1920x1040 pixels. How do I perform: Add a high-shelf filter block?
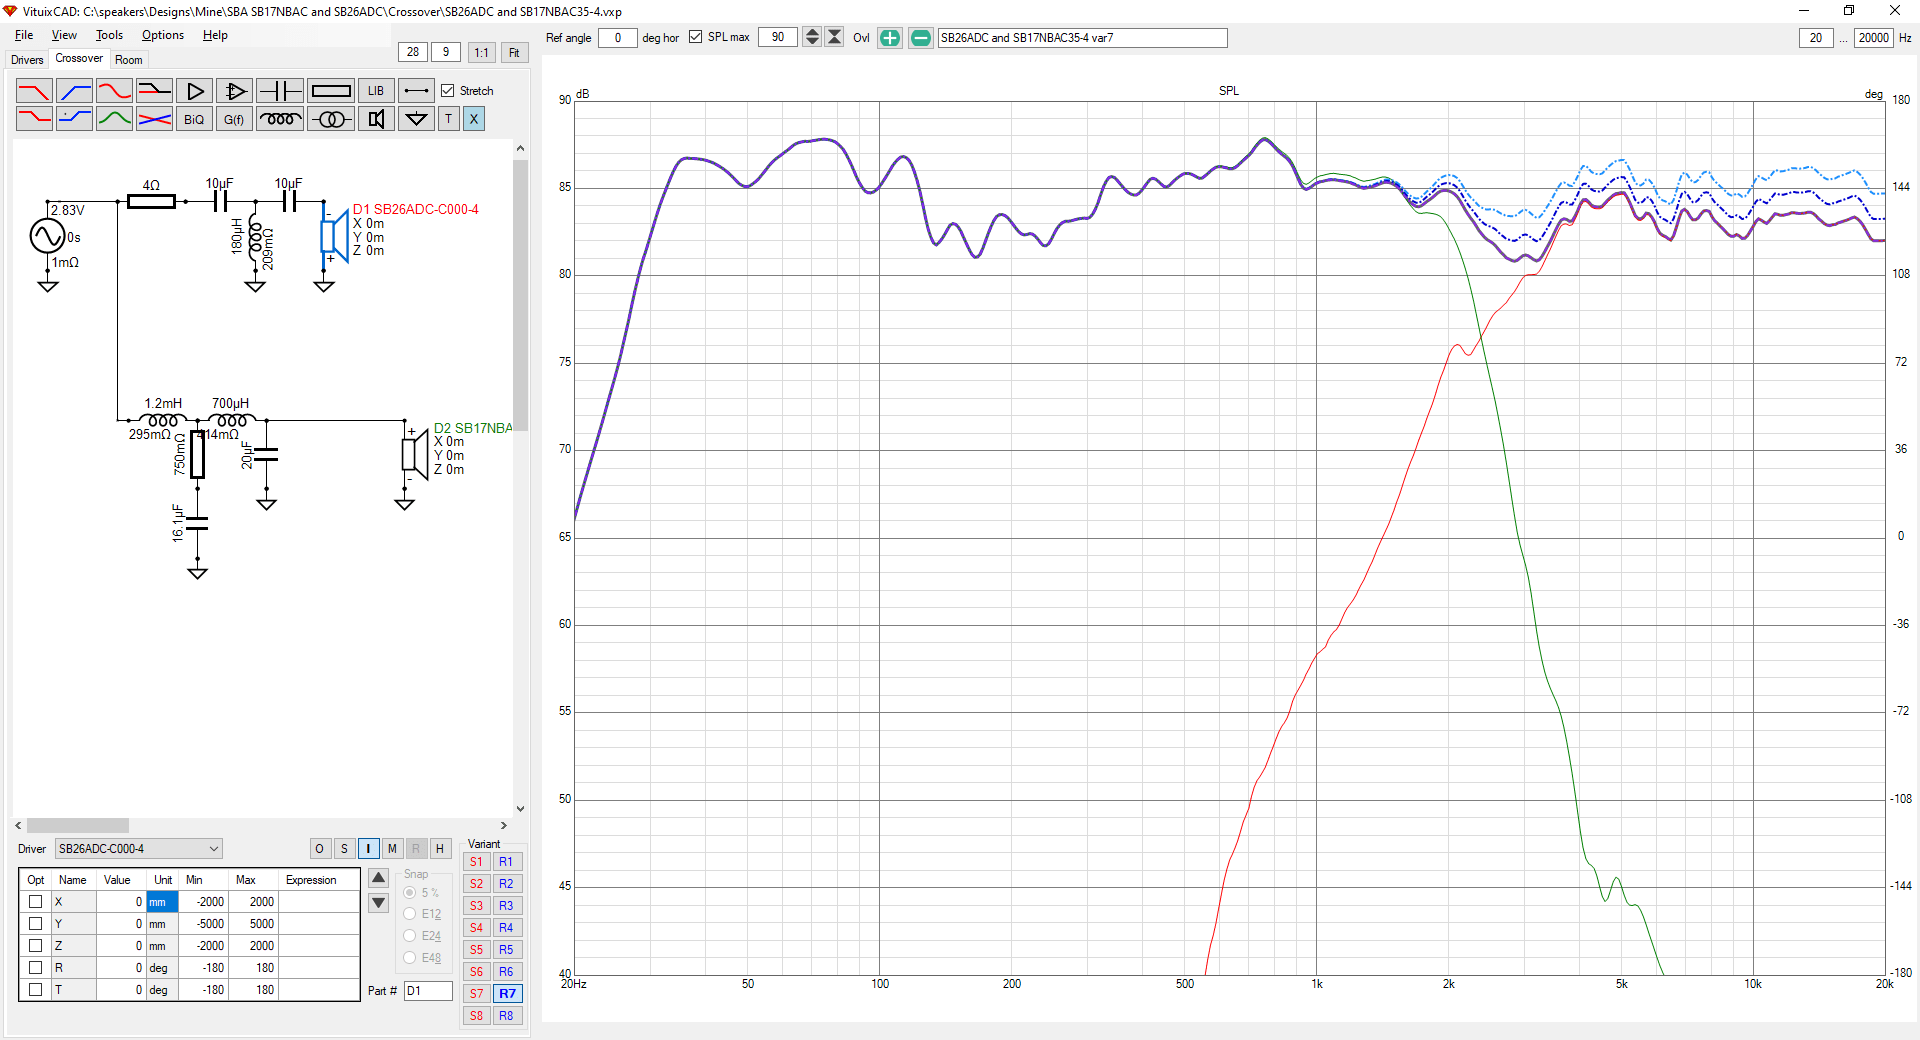tap(74, 119)
